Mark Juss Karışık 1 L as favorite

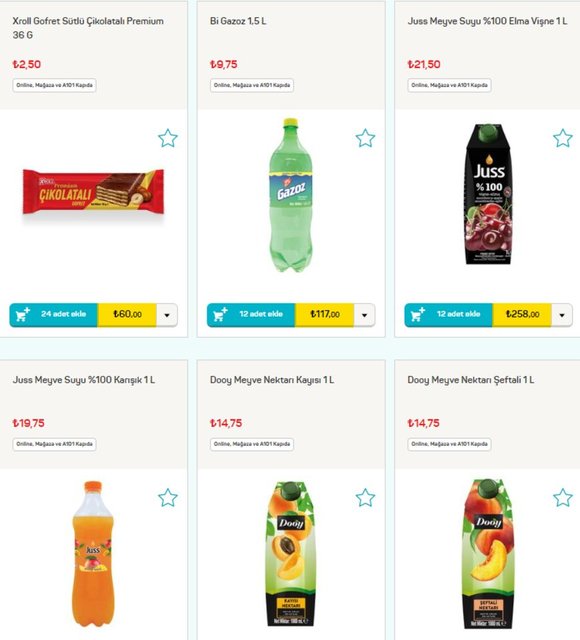pos(168,498)
